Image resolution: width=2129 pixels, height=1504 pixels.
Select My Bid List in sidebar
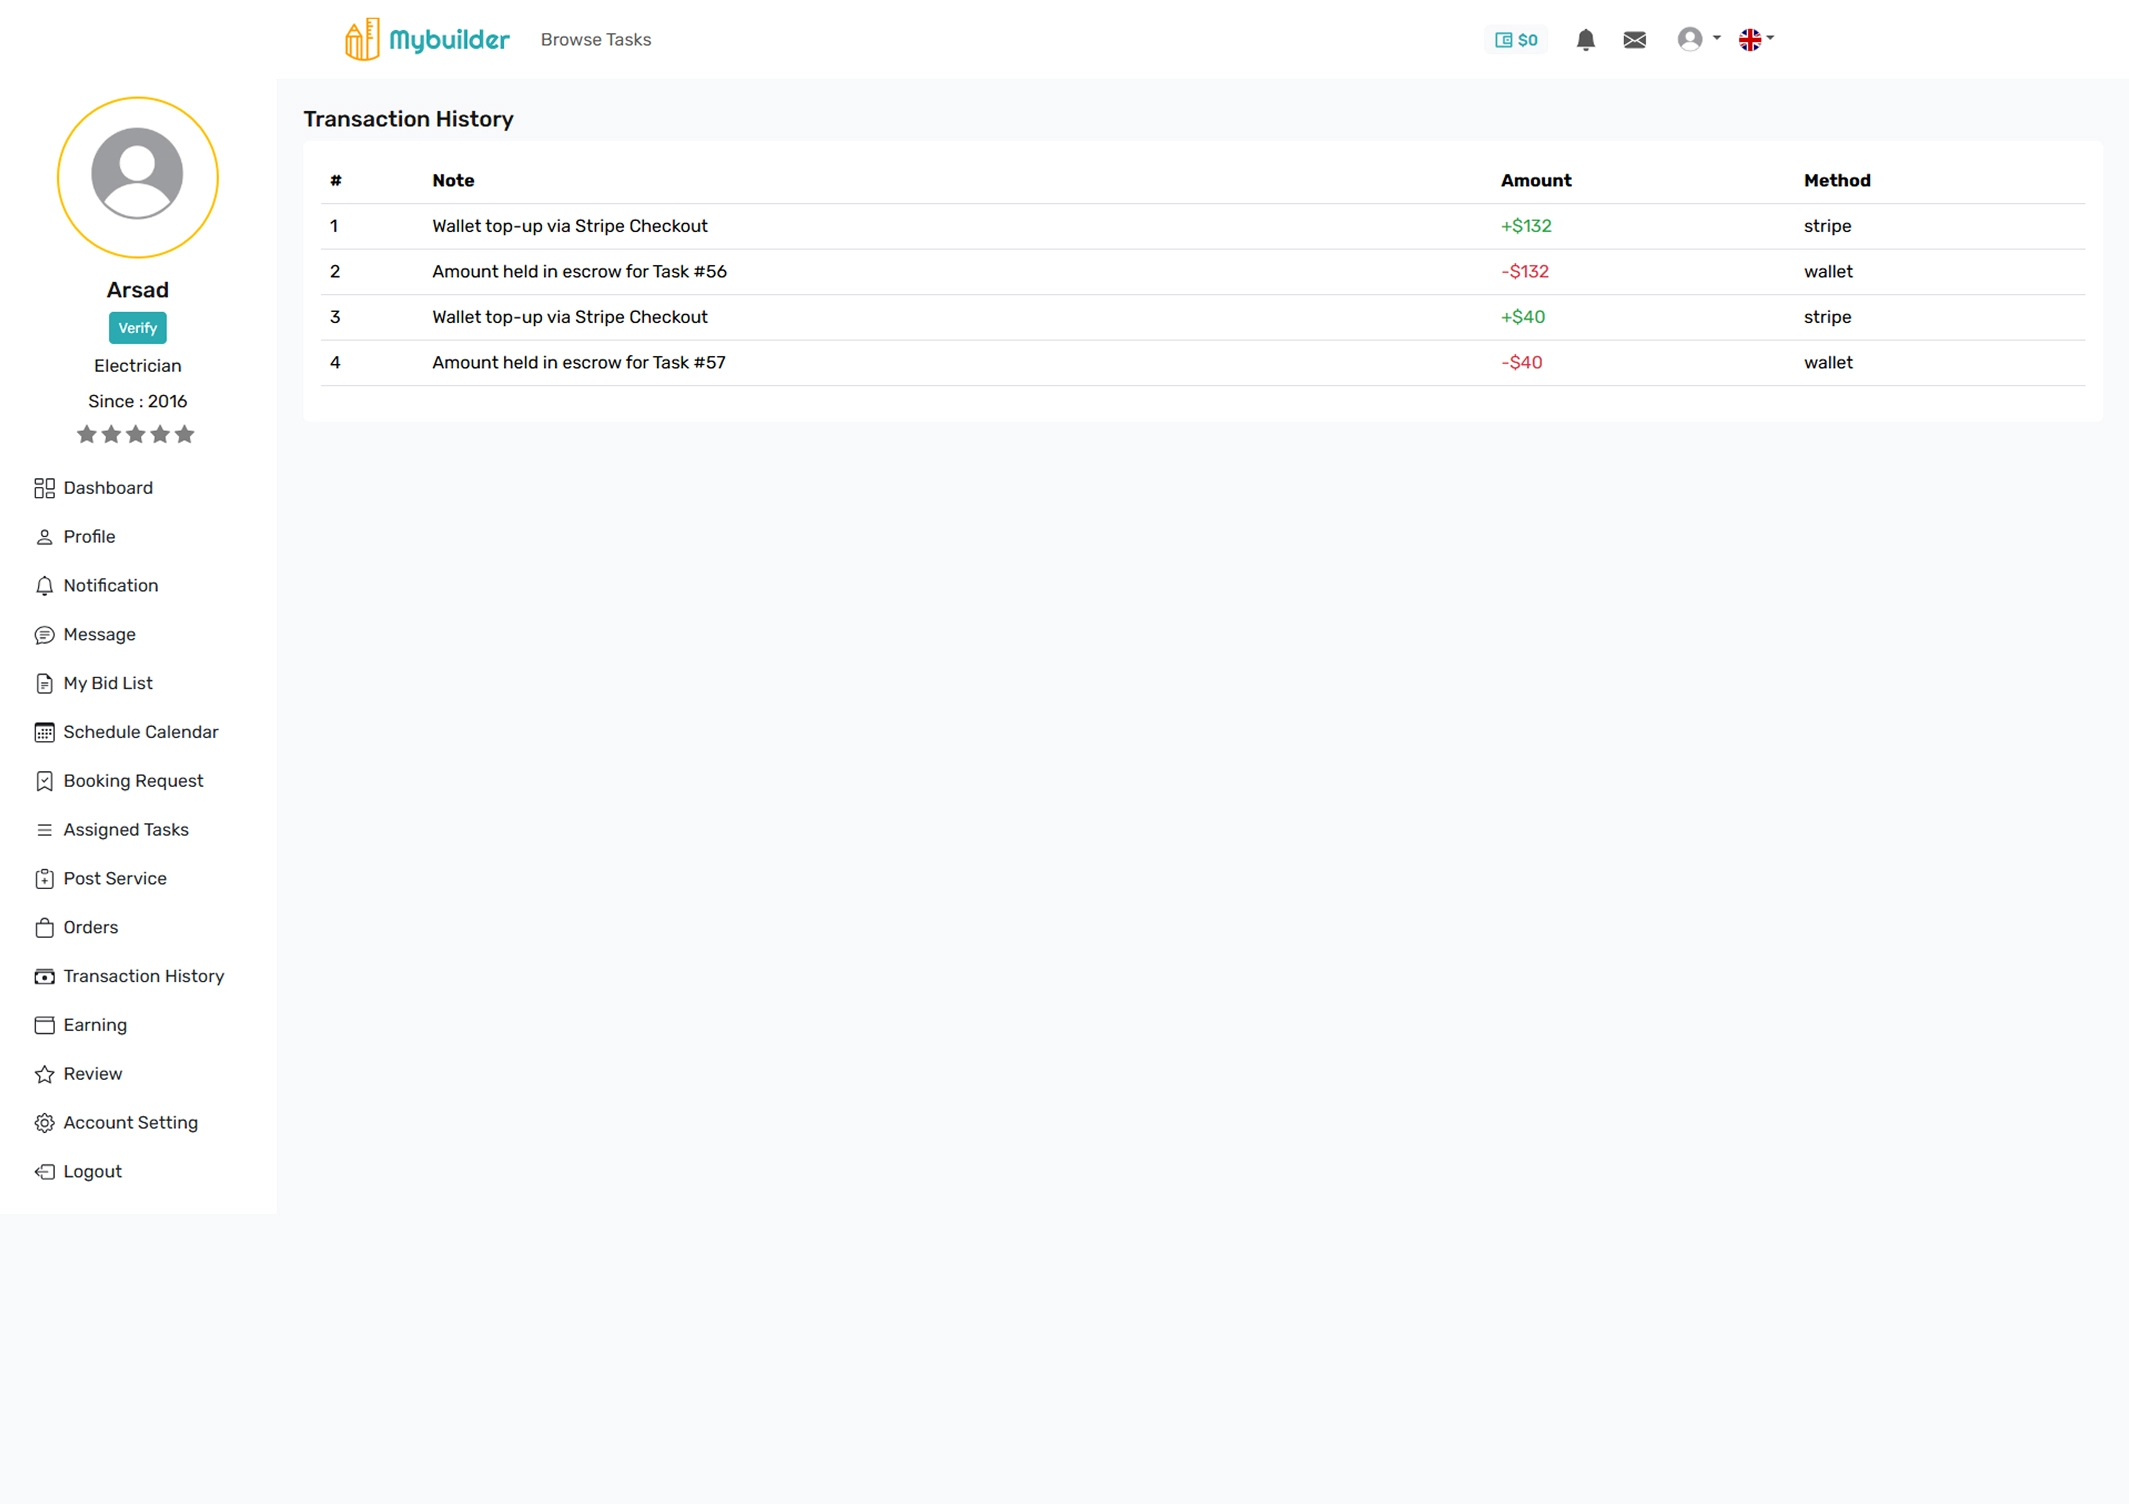point(107,683)
